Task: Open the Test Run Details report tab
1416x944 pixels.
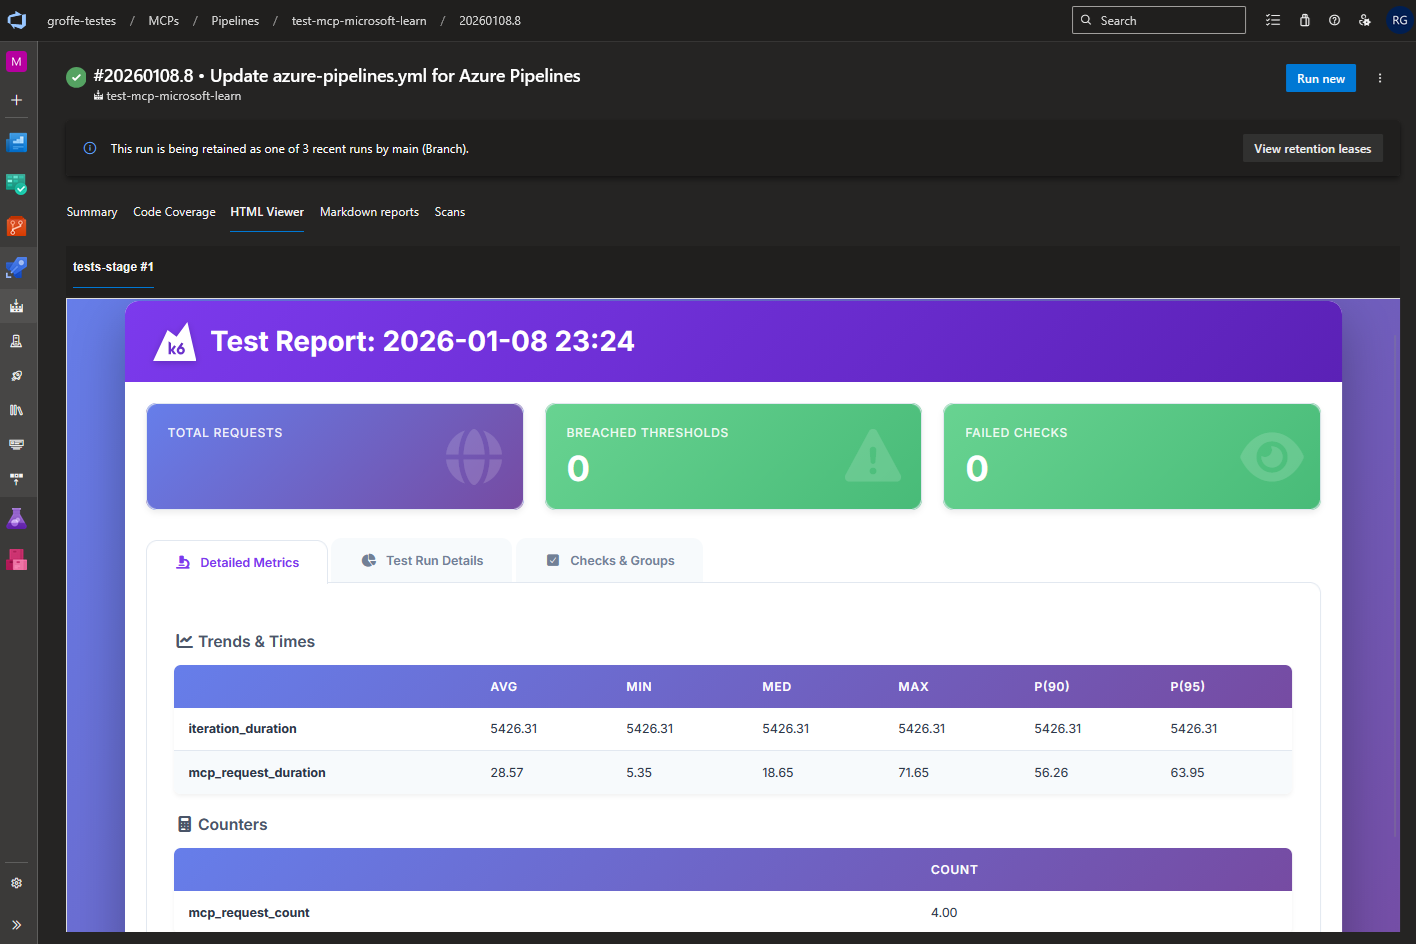Action: (x=422, y=560)
